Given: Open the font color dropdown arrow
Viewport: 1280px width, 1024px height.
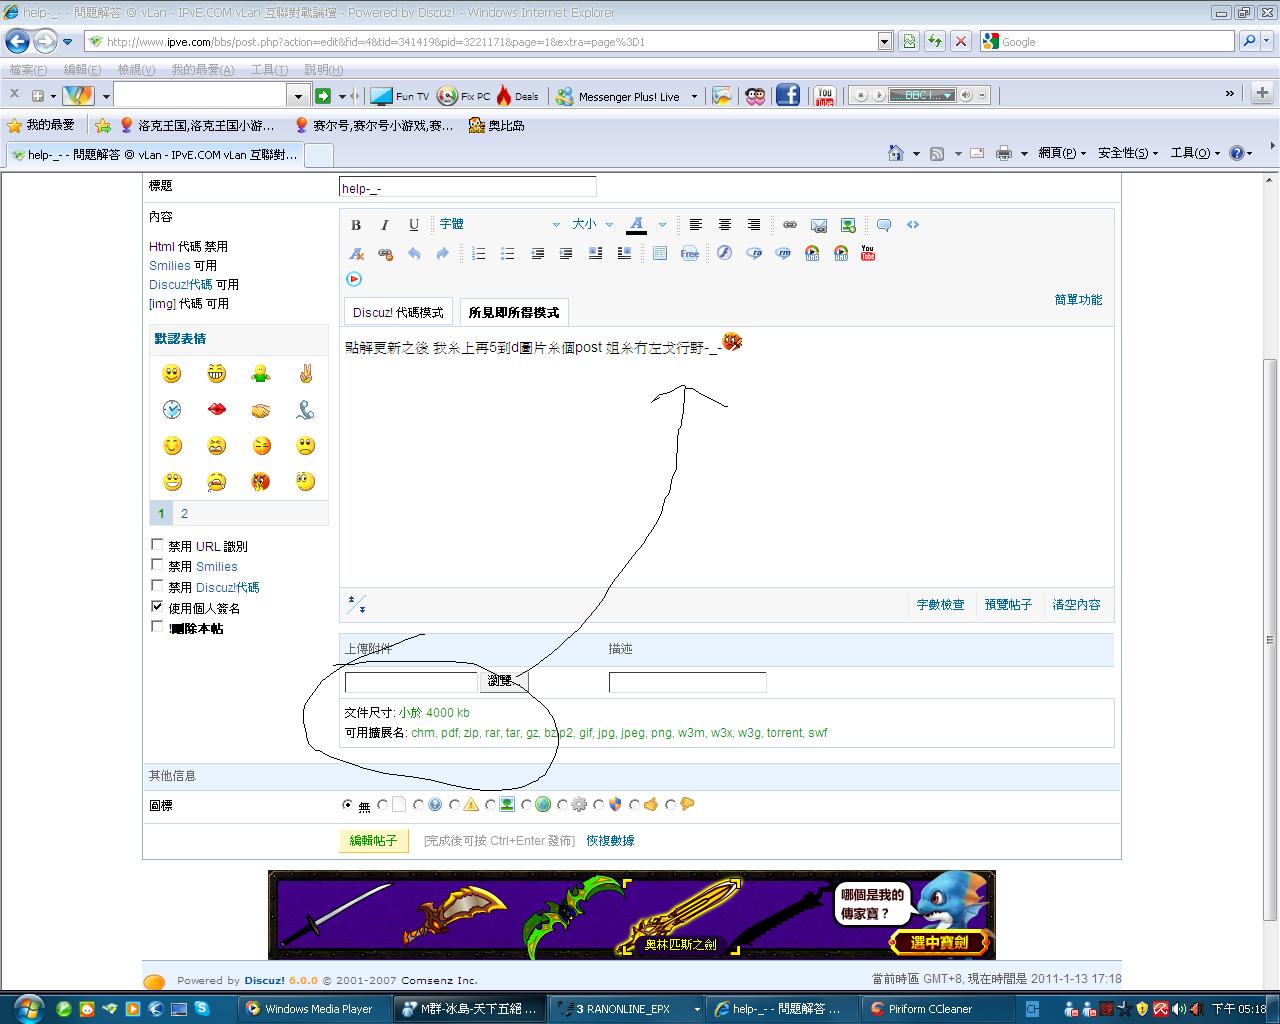Looking at the screenshot, I should [662, 225].
